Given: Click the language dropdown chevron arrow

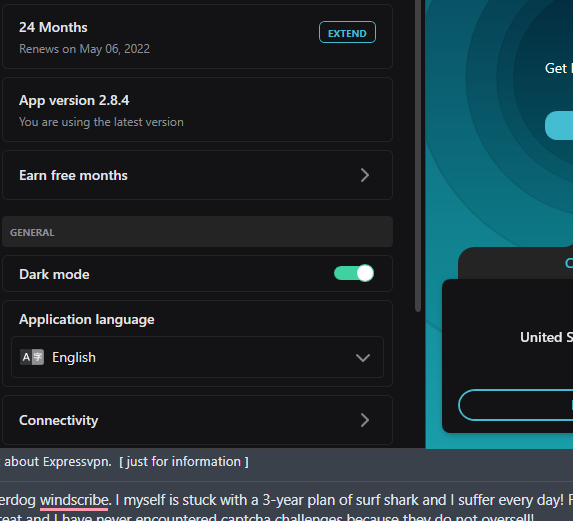Looking at the screenshot, I should pos(363,358).
